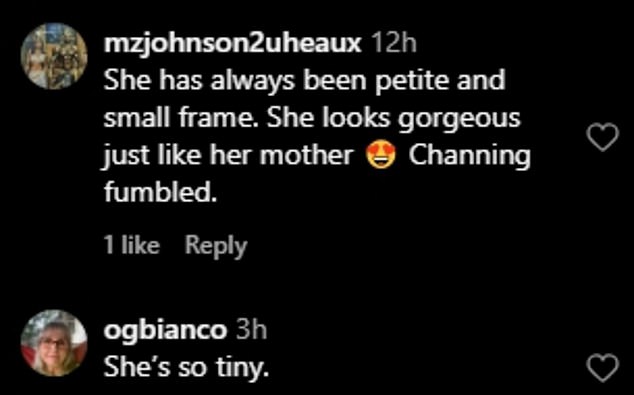Image resolution: width=634 pixels, height=395 pixels.
Task: View who gave the 1 like
Action: [x=132, y=245]
